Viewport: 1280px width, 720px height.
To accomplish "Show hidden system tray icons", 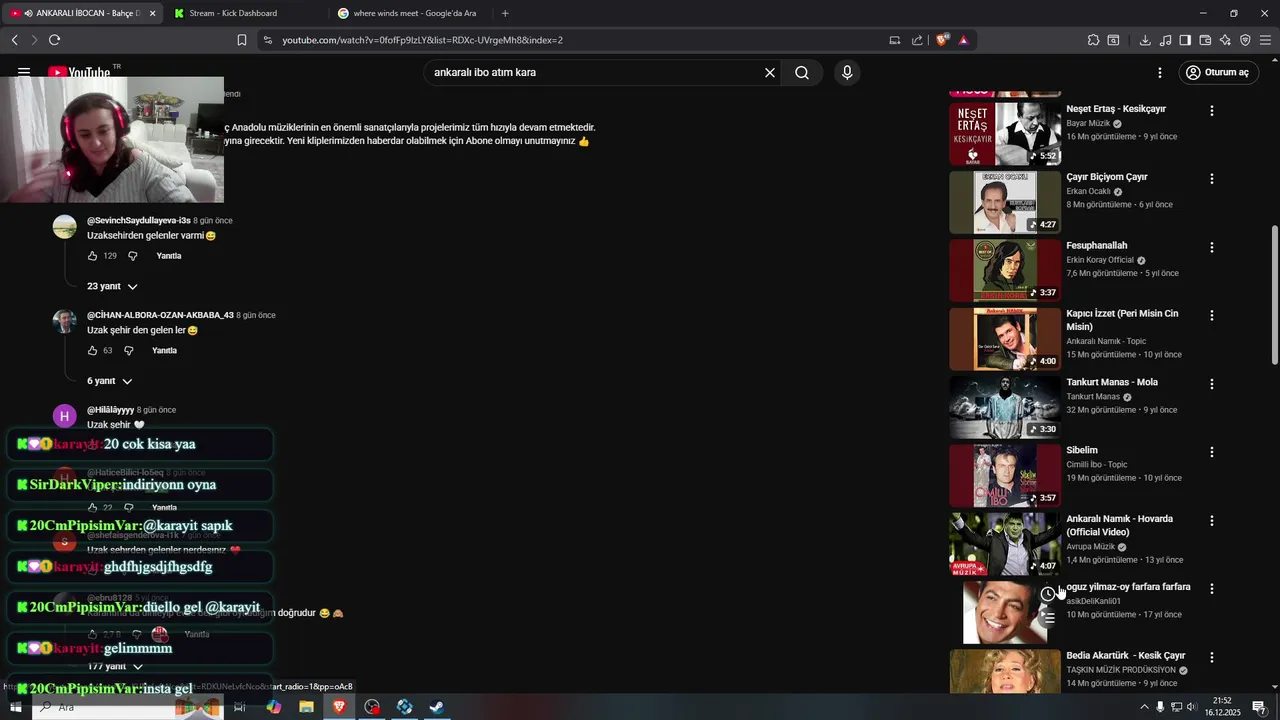I will tap(1144, 707).
